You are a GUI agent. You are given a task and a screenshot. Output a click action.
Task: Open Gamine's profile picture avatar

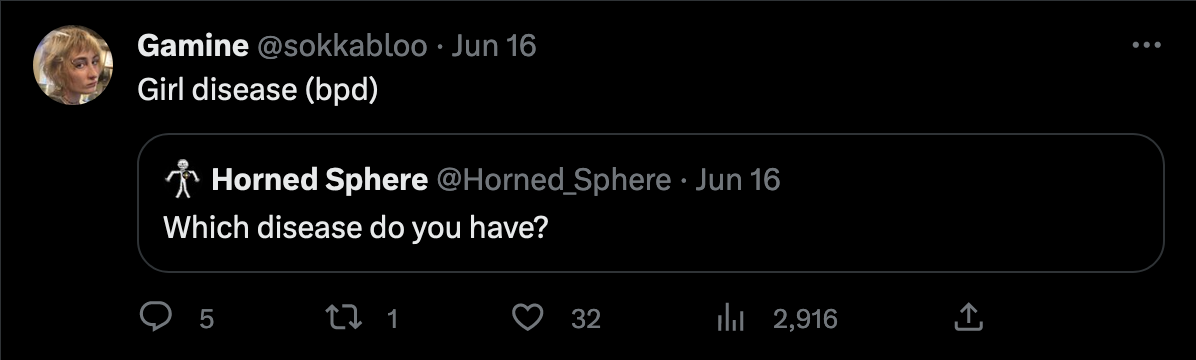click(73, 65)
